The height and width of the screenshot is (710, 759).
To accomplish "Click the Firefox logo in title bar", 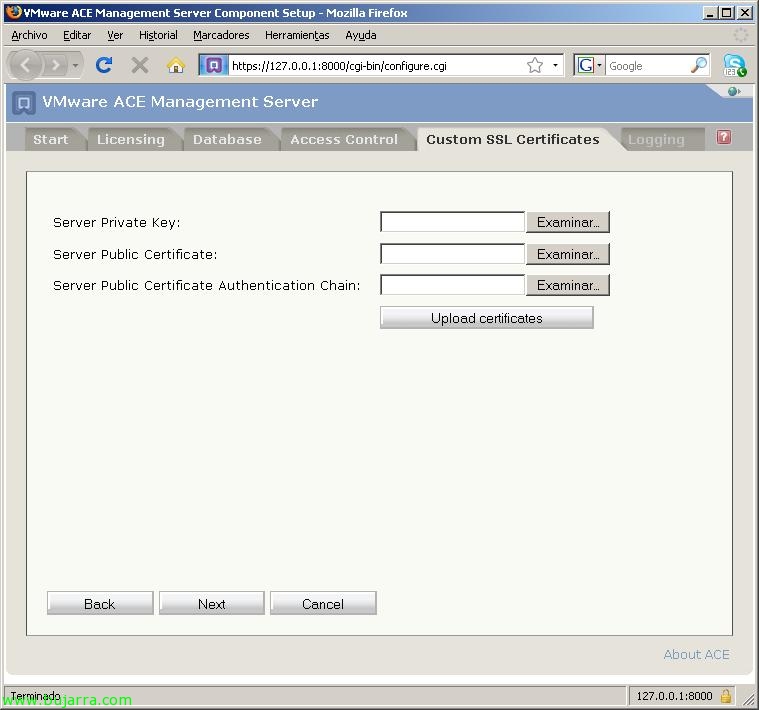I will 14,12.
